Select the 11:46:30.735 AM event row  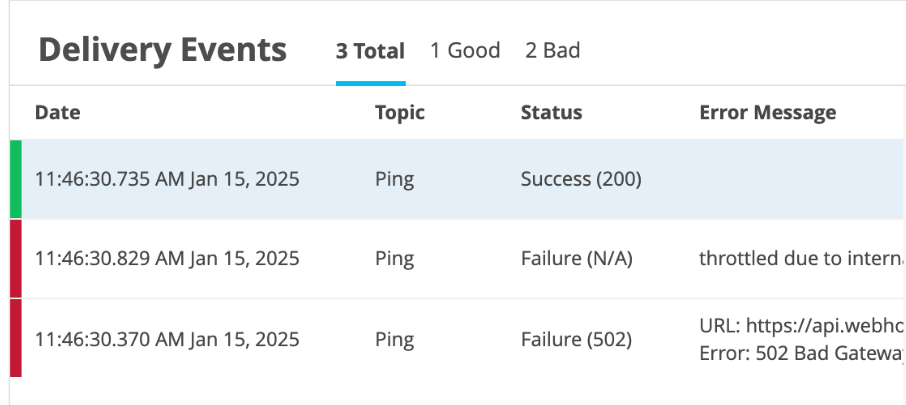(167, 180)
